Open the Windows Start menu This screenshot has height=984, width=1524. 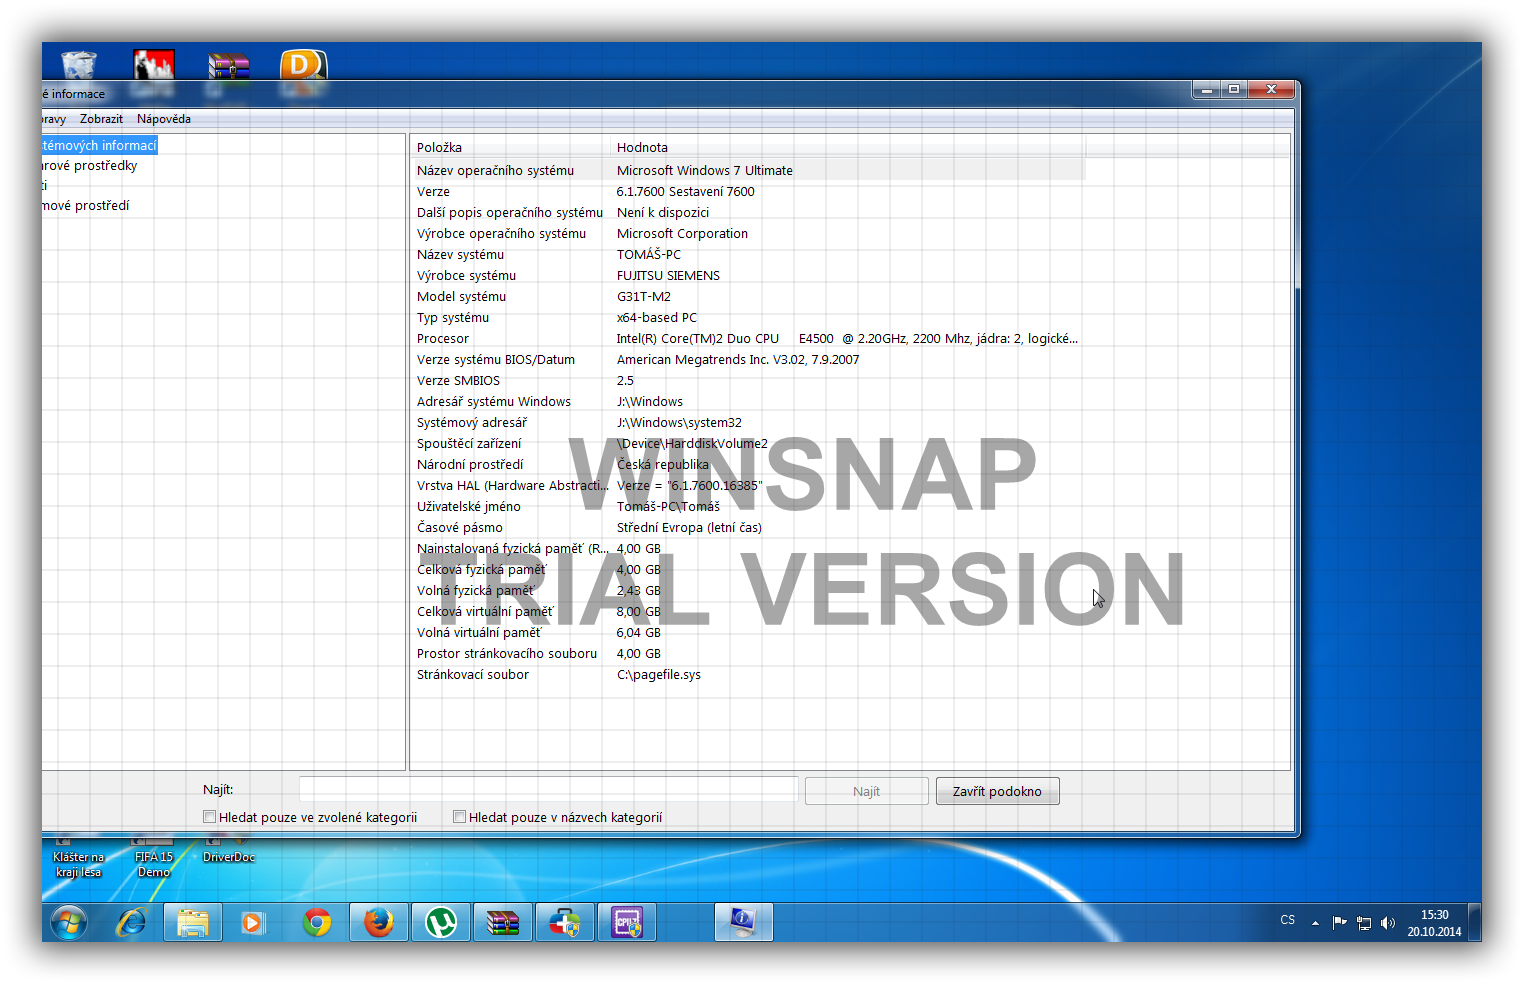tap(68, 922)
